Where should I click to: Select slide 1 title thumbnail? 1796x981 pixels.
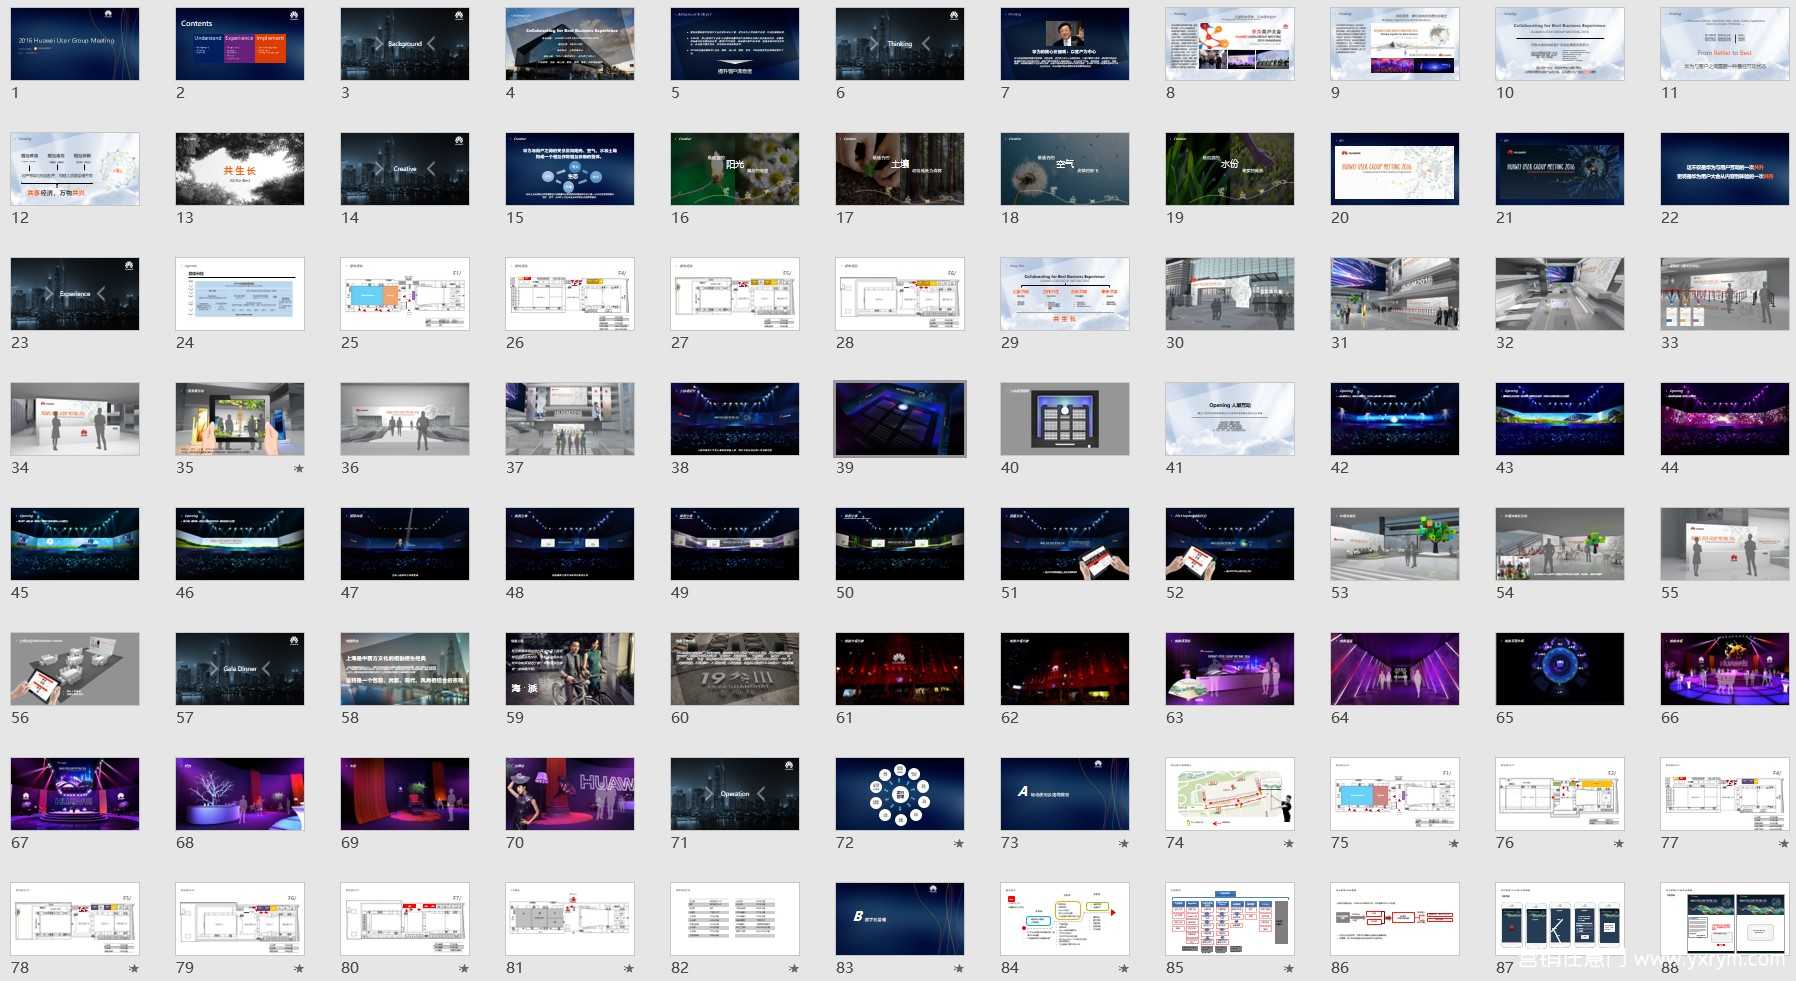point(75,44)
